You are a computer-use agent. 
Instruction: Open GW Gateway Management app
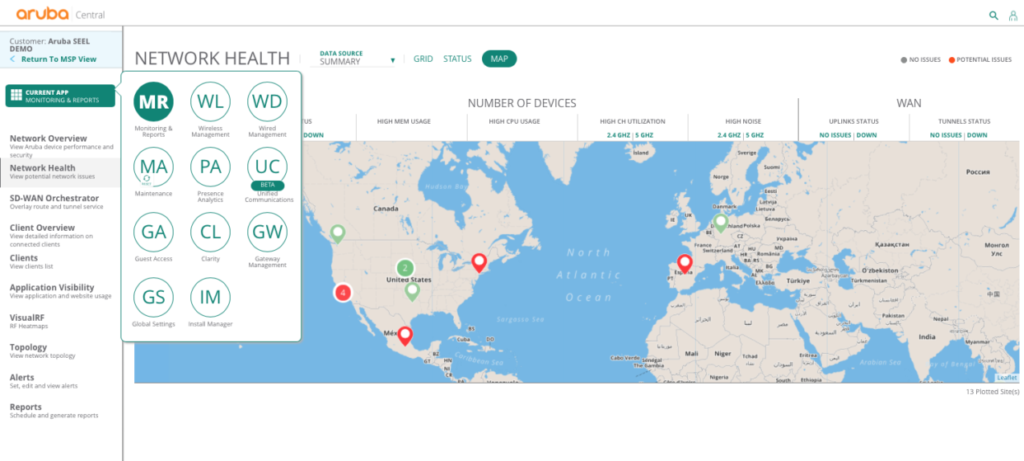[x=267, y=231]
